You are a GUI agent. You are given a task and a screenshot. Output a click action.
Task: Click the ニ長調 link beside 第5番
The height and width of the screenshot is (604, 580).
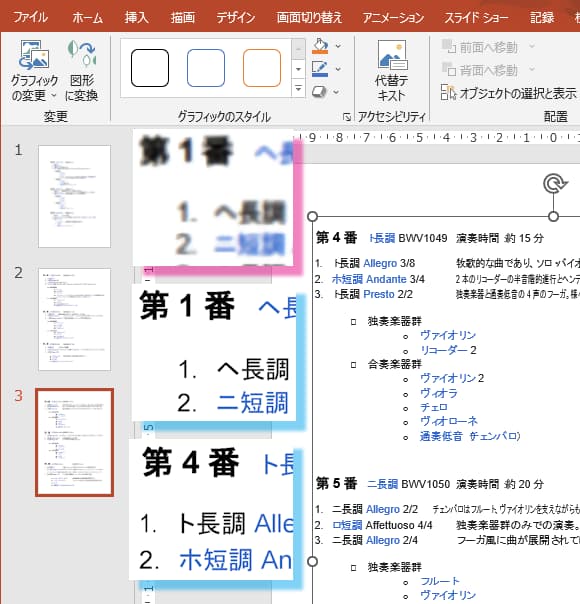coord(382,484)
